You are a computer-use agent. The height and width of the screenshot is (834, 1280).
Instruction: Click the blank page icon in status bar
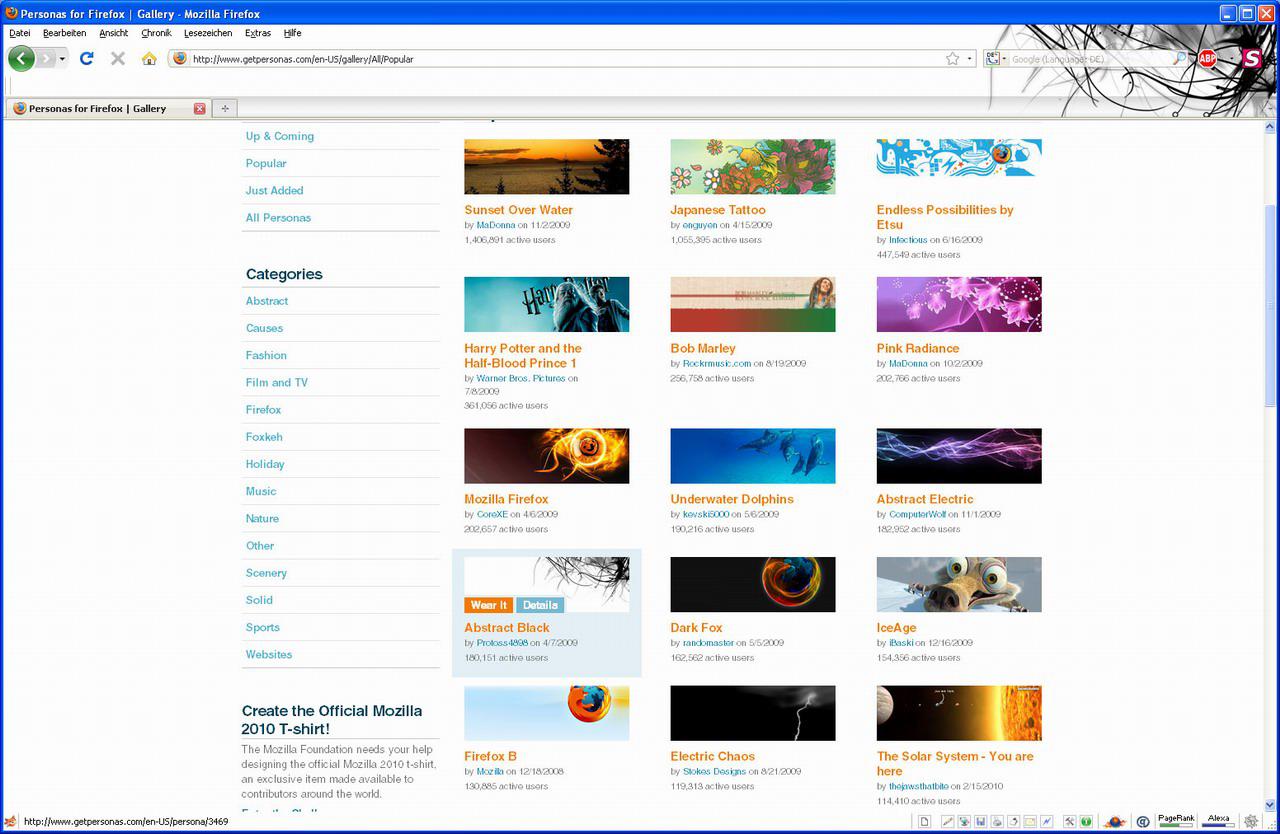[925, 822]
